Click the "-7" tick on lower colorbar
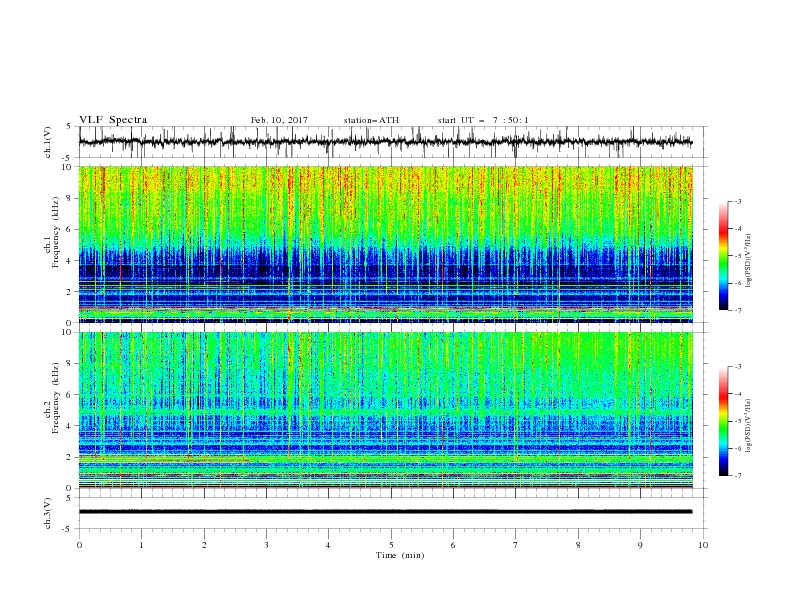792x612 pixels. 737,476
